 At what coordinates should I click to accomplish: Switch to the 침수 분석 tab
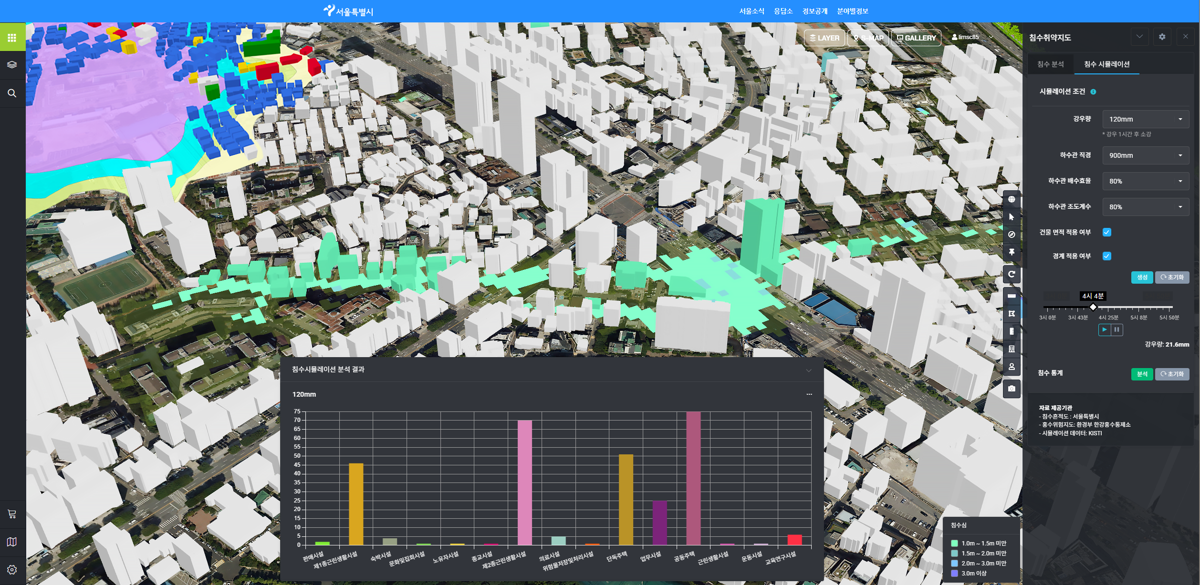[x=1050, y=64]
